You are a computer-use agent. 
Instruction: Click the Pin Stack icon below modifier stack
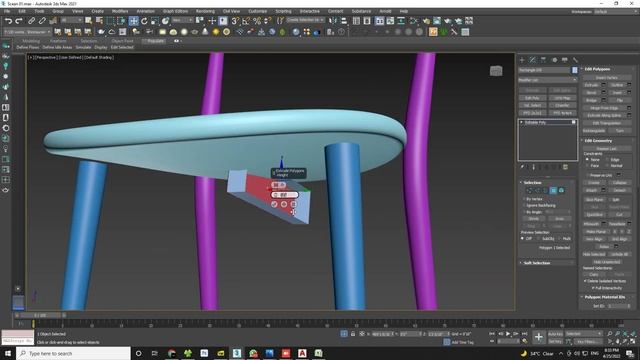pos(522,167)
